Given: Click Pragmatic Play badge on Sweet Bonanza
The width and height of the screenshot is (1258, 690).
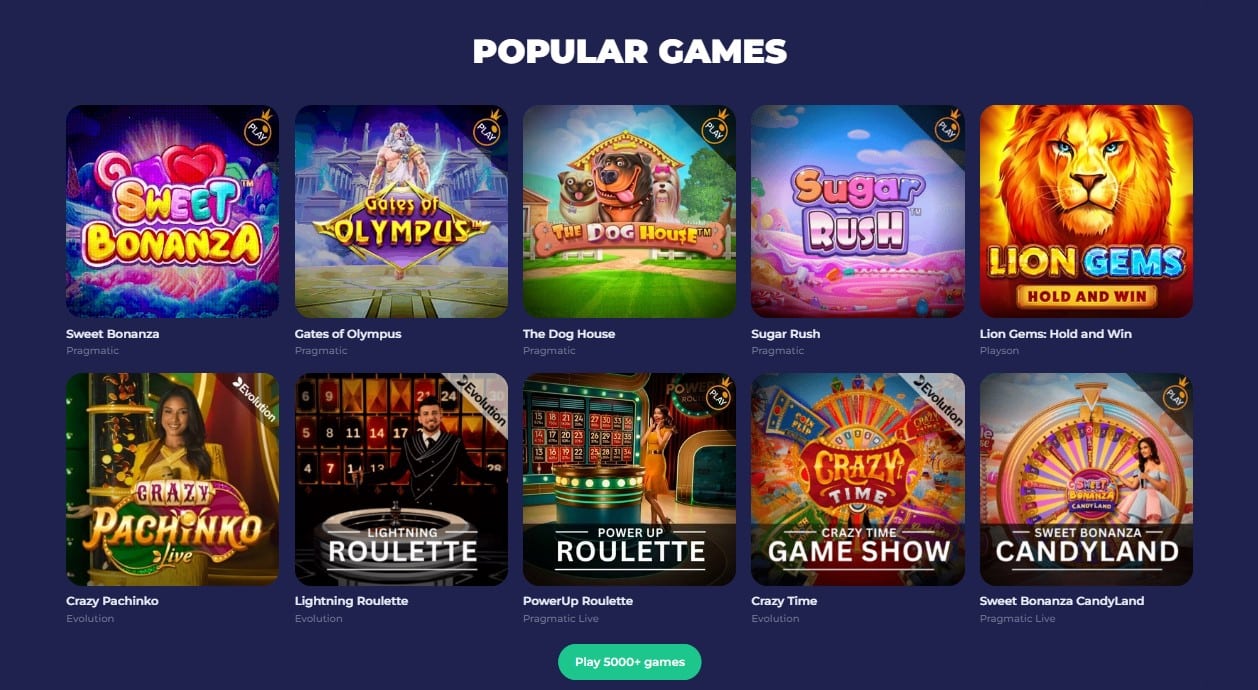Looking at the screenshot, I should click(x=258, y=127).
